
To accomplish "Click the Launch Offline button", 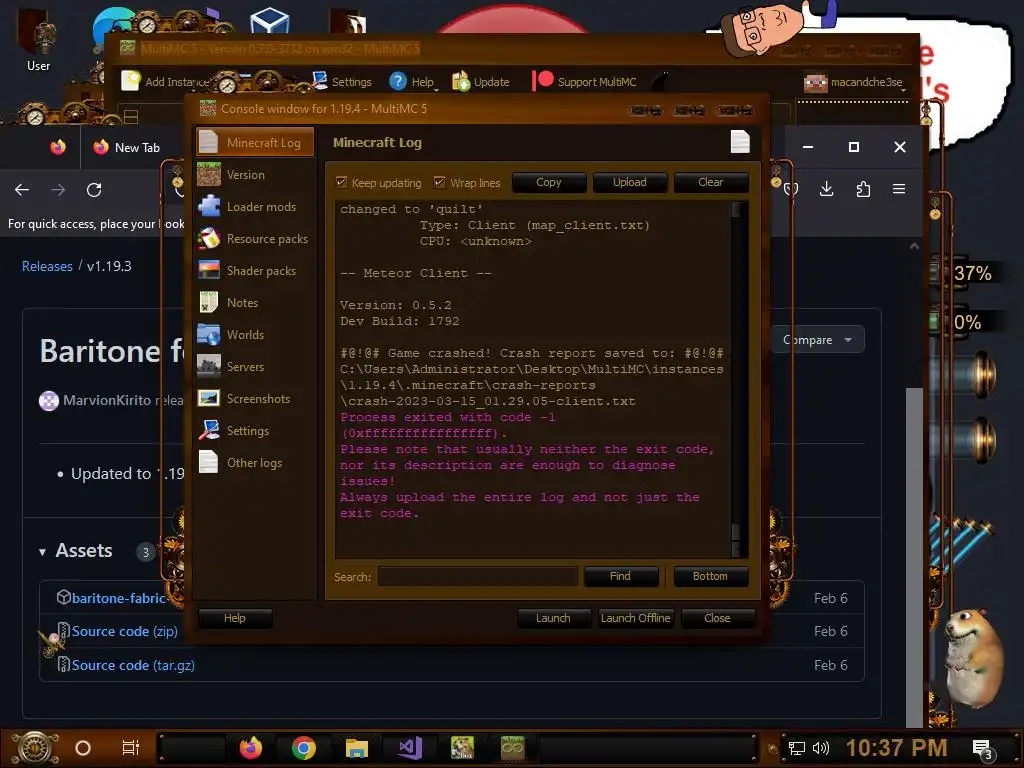I will click(x=635, y=618).
